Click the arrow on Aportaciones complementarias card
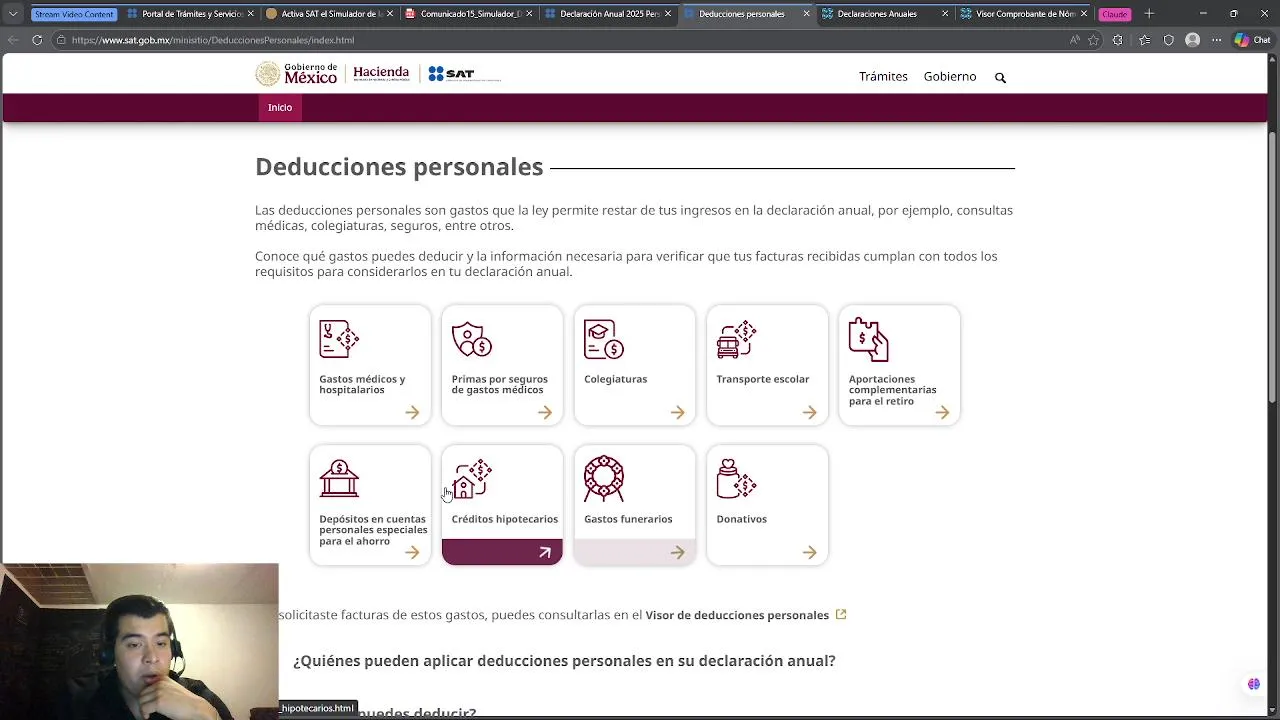 click(x=942, y=412)
